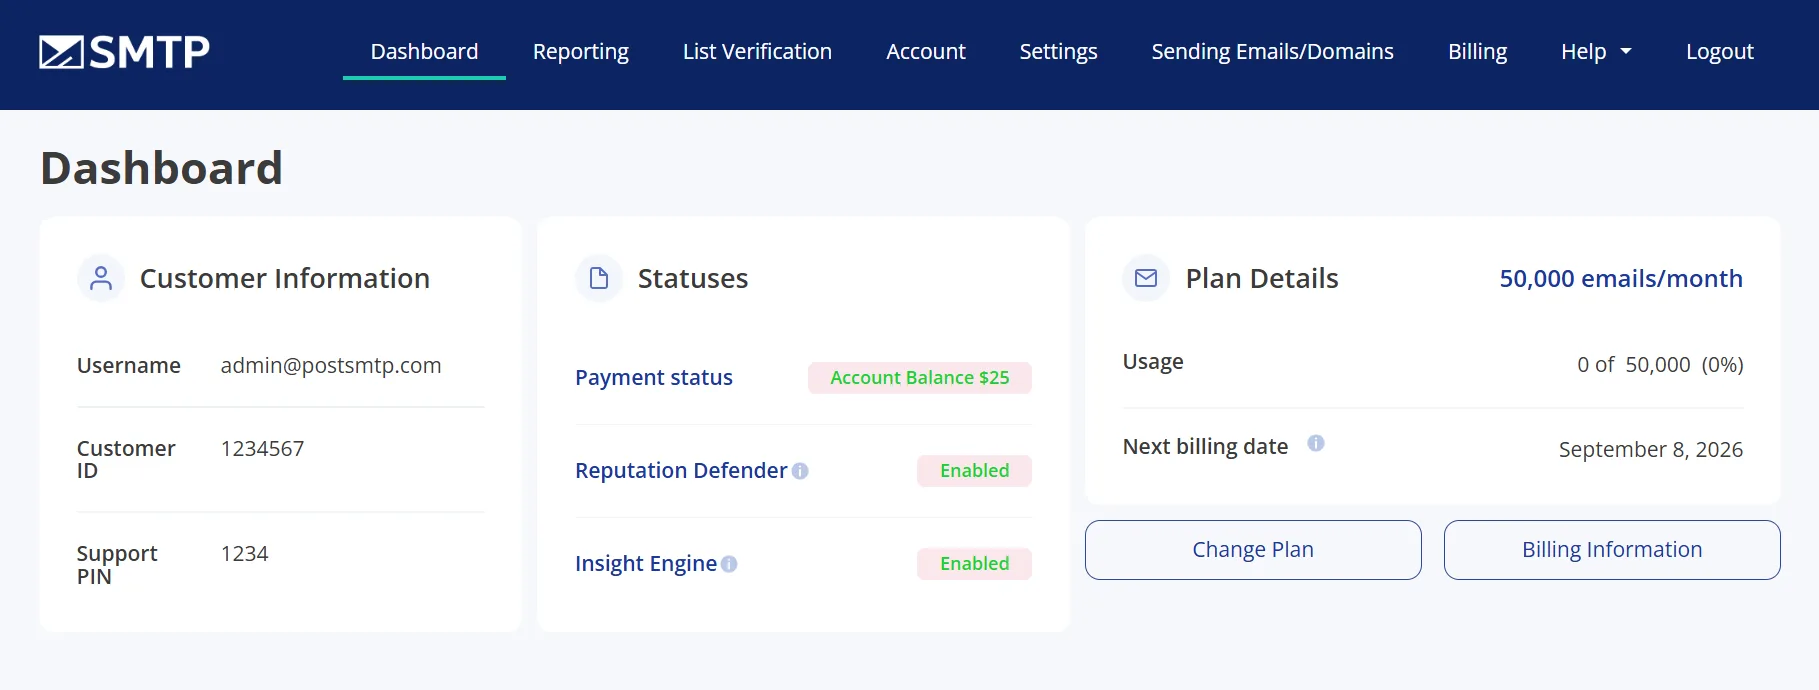Click the September 8, 2026 date

[1651, 450]
